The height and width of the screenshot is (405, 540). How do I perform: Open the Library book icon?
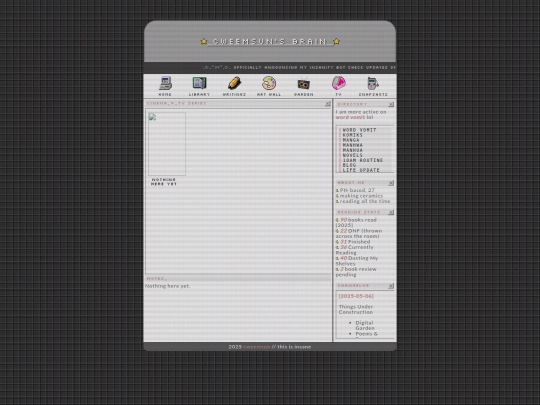tap(199, 83)
